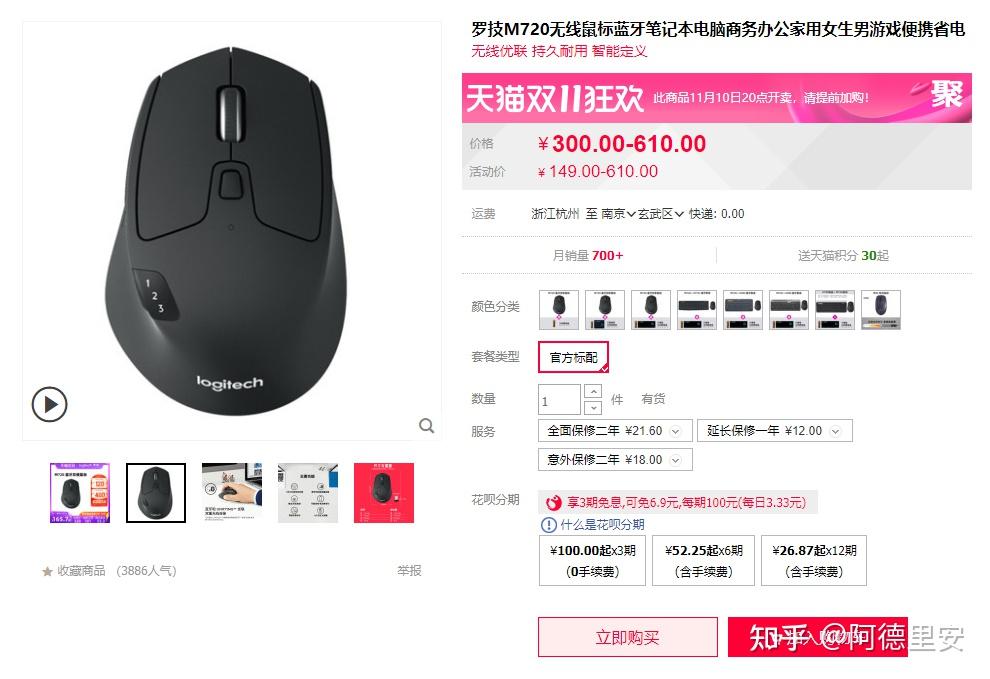Select the first color option swatch
Viewport: 990px width, 679px height.
pyautogui.click(x=559, y=309)
